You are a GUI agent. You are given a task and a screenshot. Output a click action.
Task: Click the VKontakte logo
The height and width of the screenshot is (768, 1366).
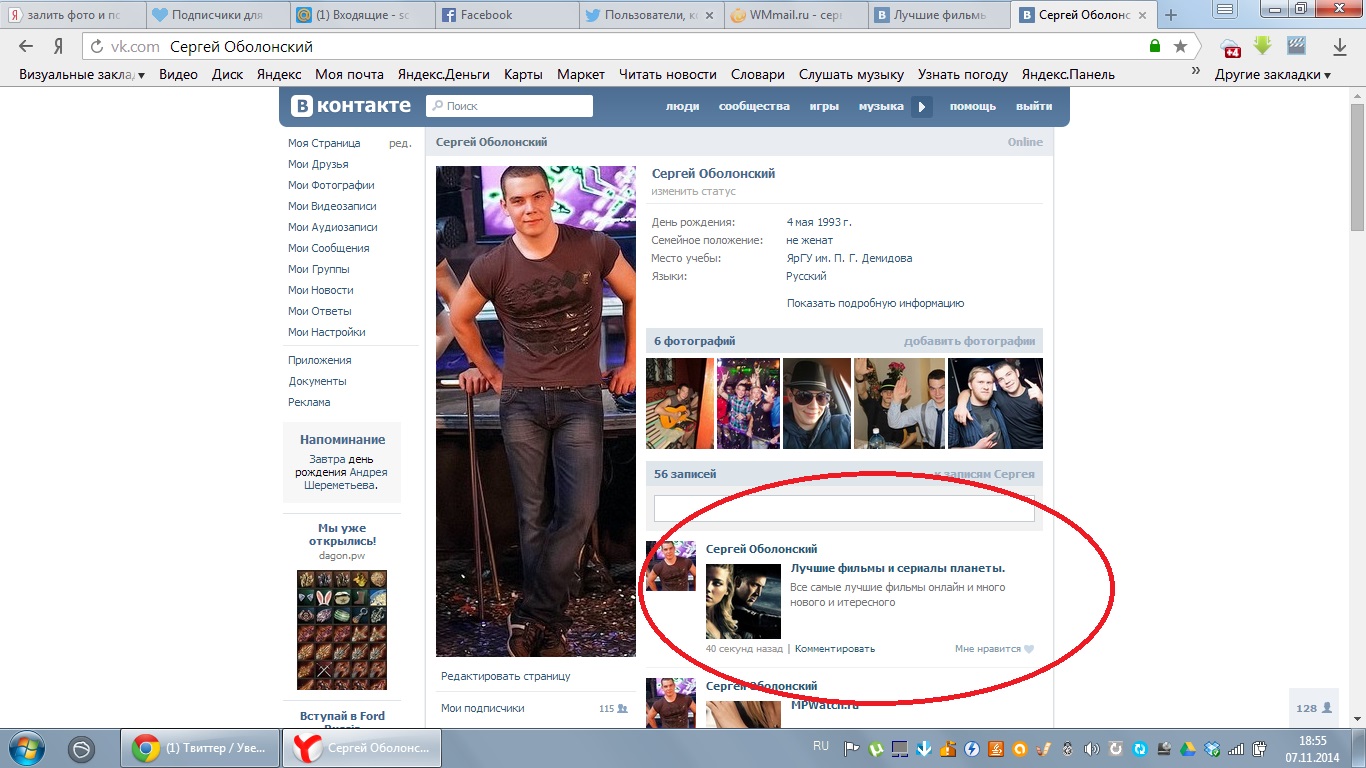(x=351, y=106)
